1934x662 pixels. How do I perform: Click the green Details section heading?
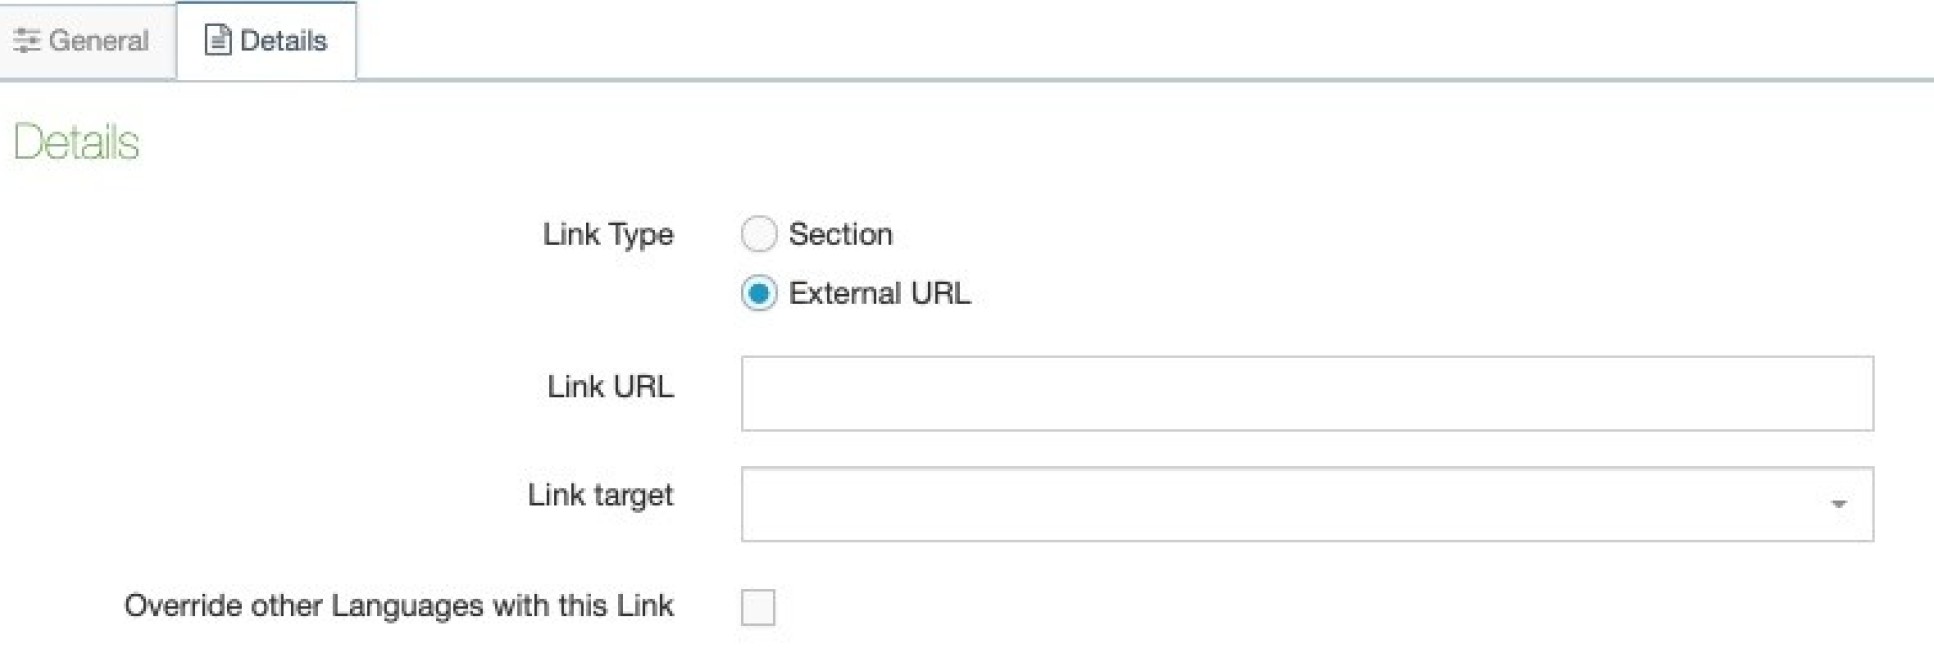(76, 142)
